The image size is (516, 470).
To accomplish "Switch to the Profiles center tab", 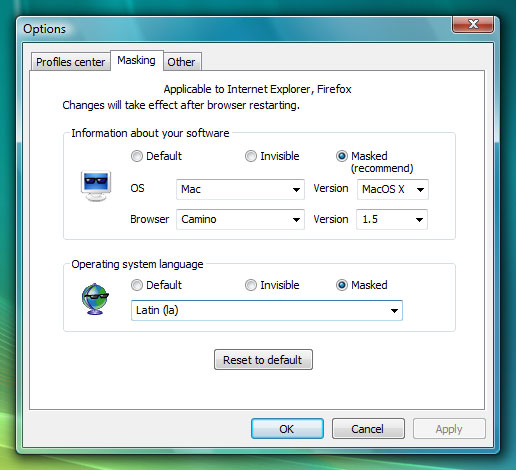I will tap(70, 62).
